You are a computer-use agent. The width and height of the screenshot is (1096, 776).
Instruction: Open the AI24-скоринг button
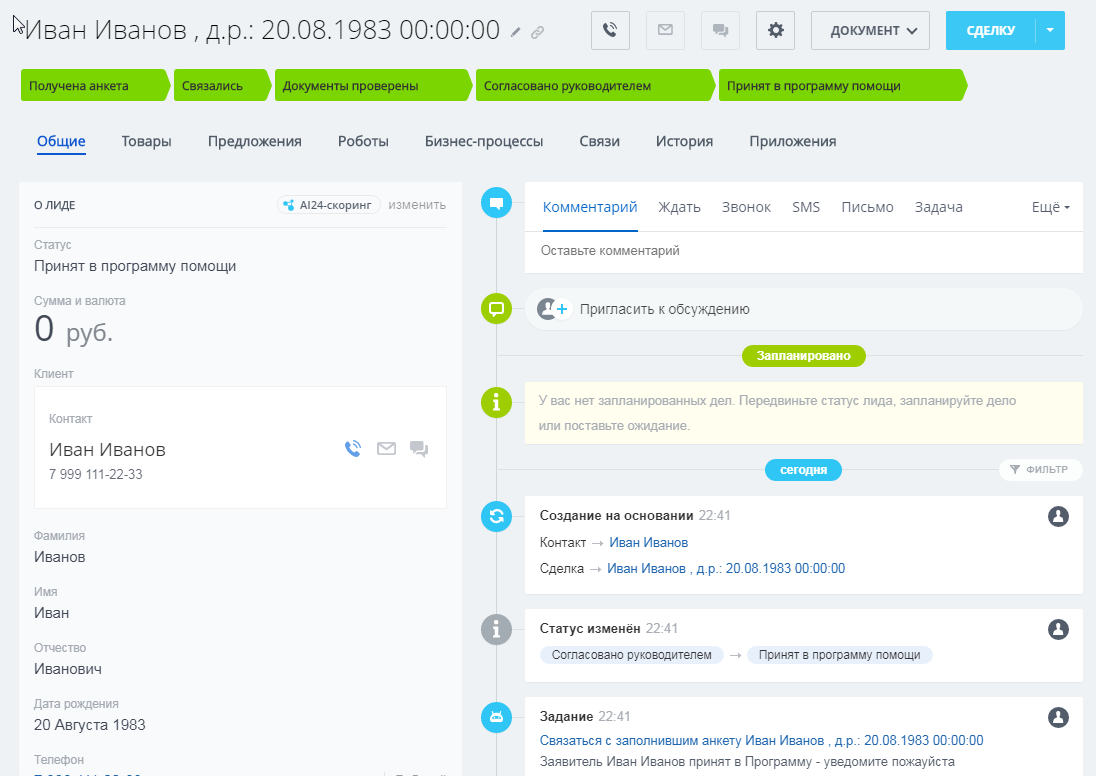329,205
